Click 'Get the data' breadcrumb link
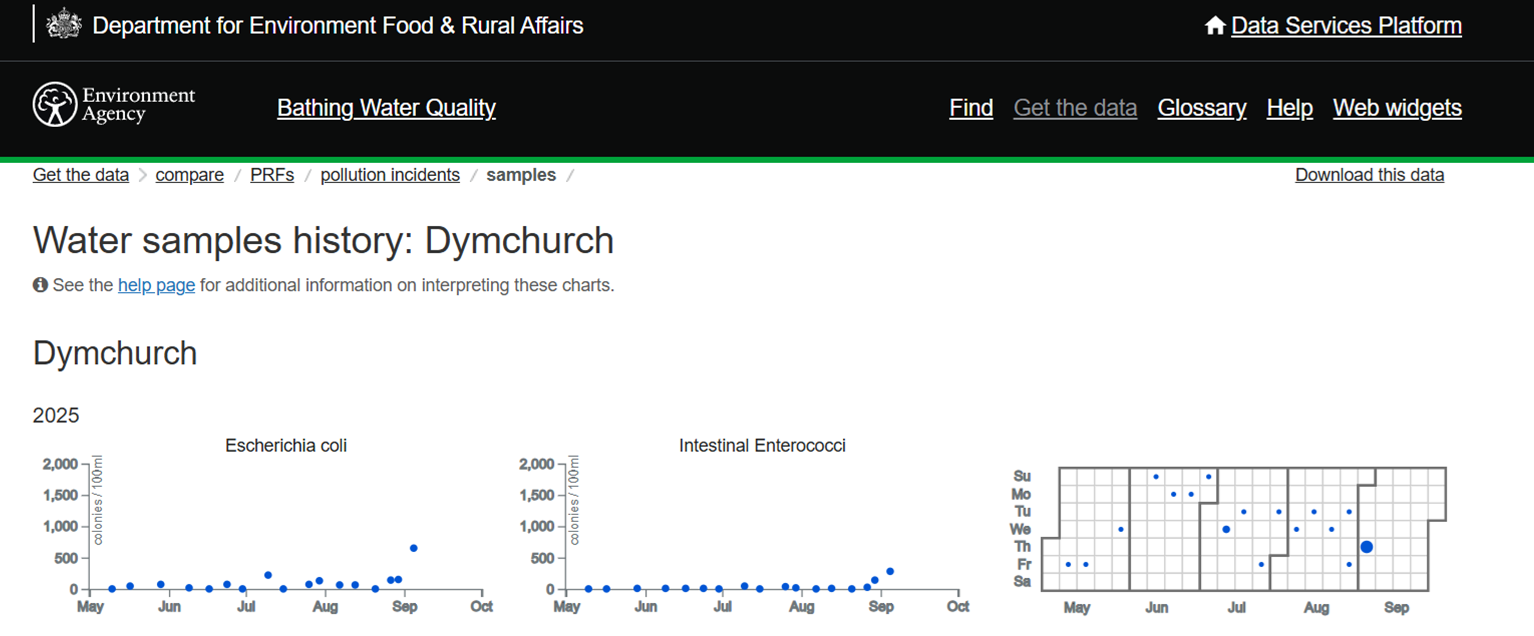This screenshot has width=1534, height=636. point(81,175)
